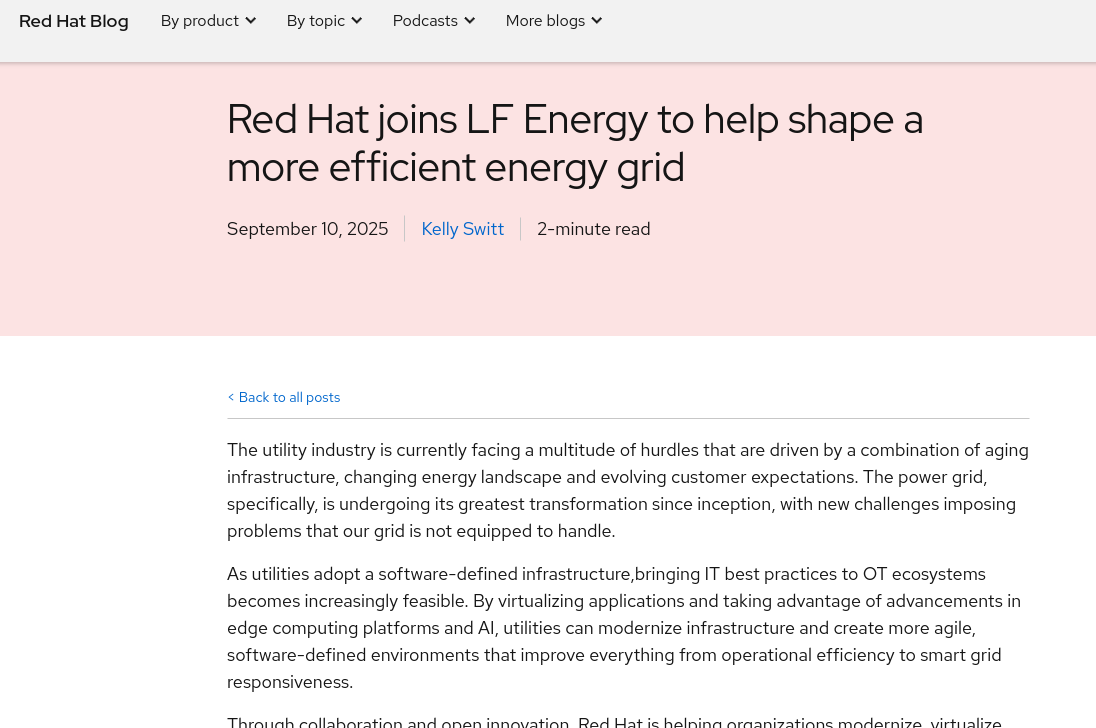The image size is (1096, 728).
Task: Expand the Podcasts dropdown
Action: click(425, 21)
